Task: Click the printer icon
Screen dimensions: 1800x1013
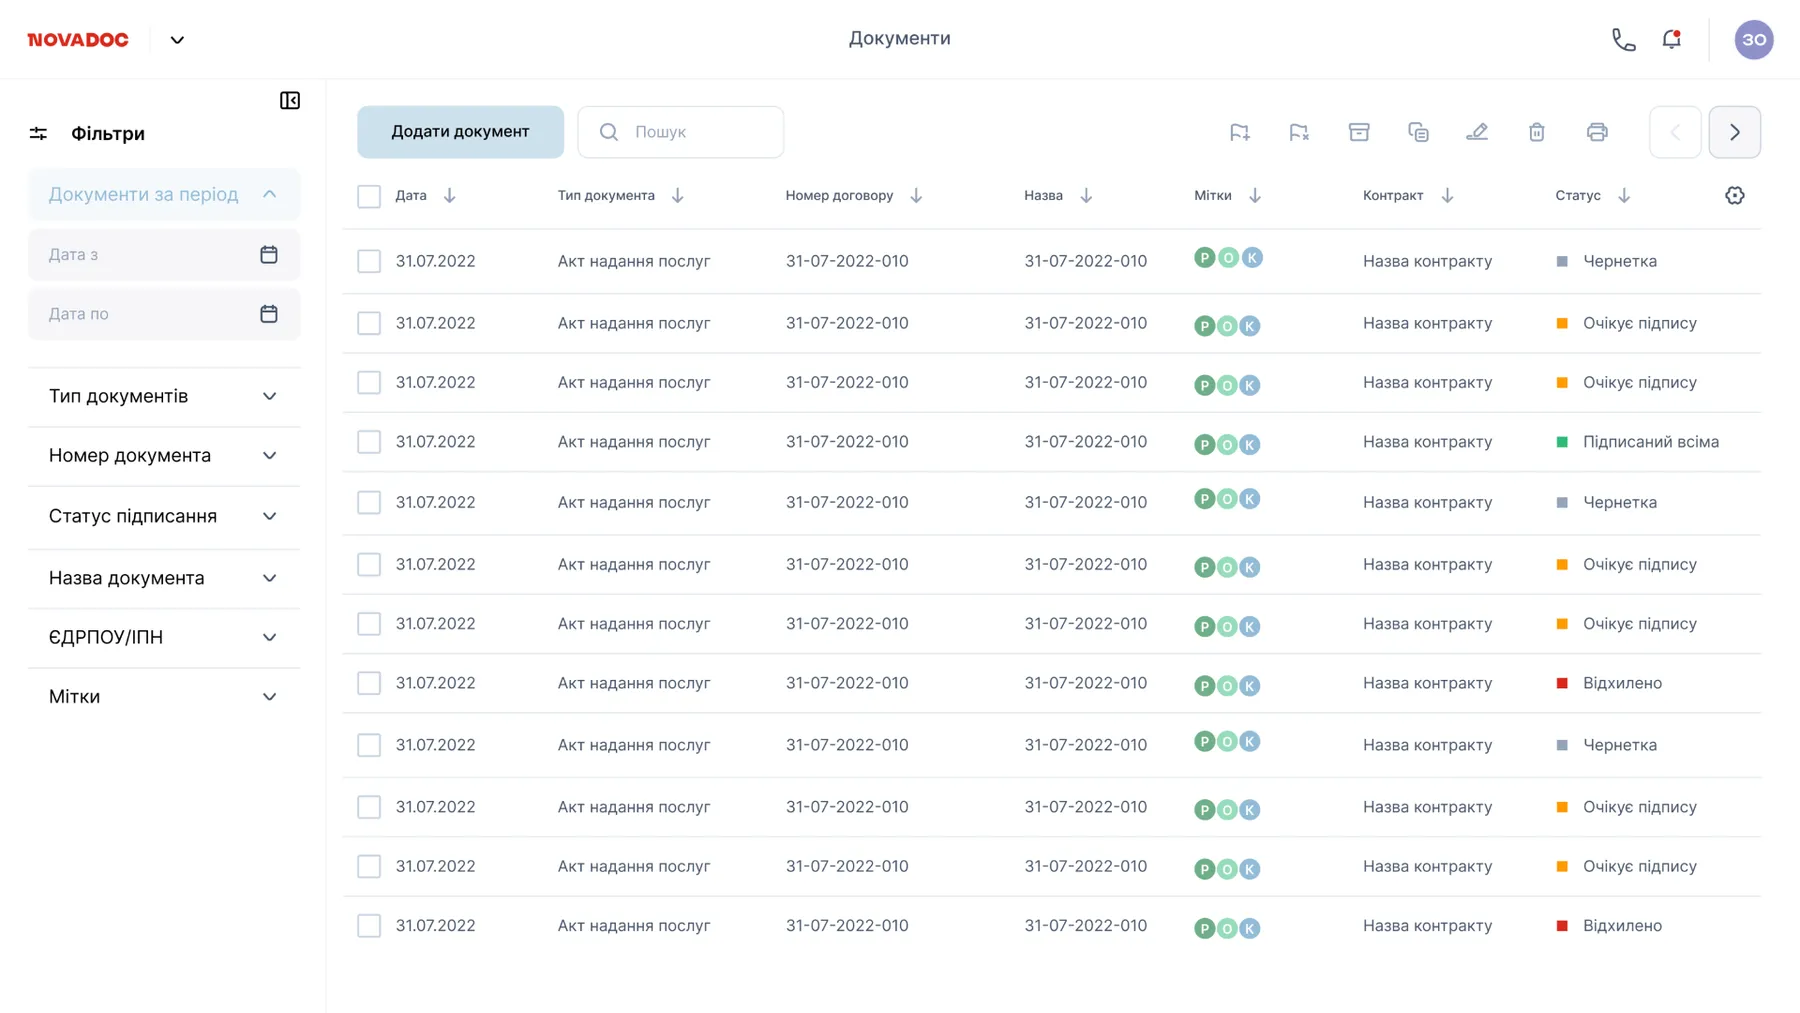Action: tap(1597, 132)
